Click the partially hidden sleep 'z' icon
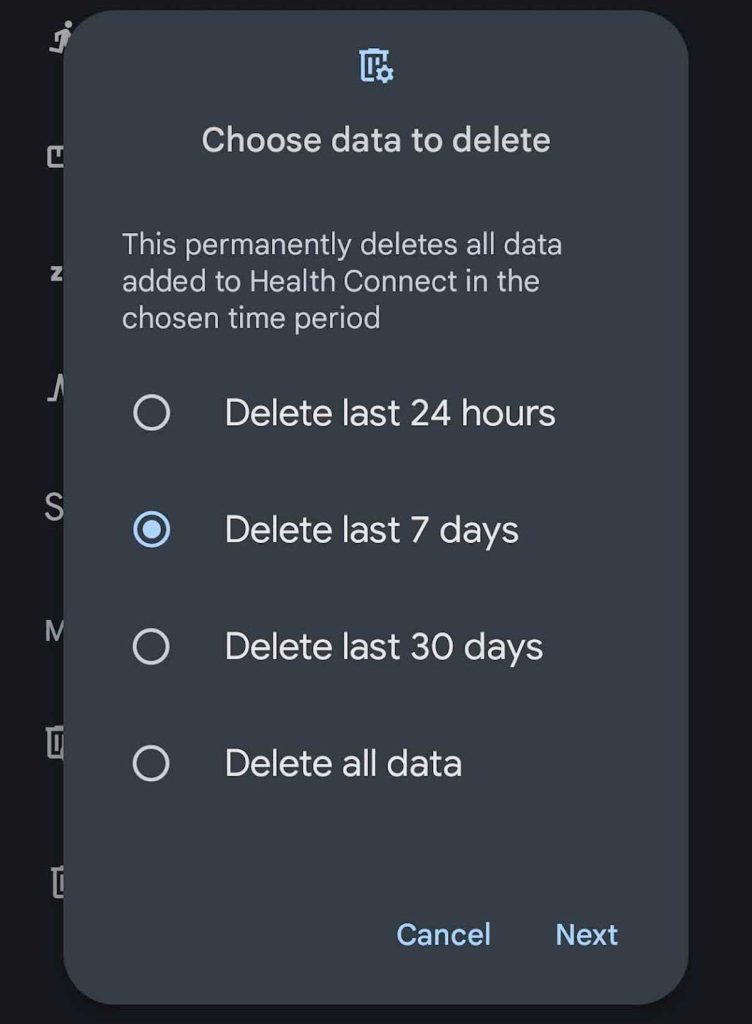This screenshot has width=752, height=1024. 56,274
